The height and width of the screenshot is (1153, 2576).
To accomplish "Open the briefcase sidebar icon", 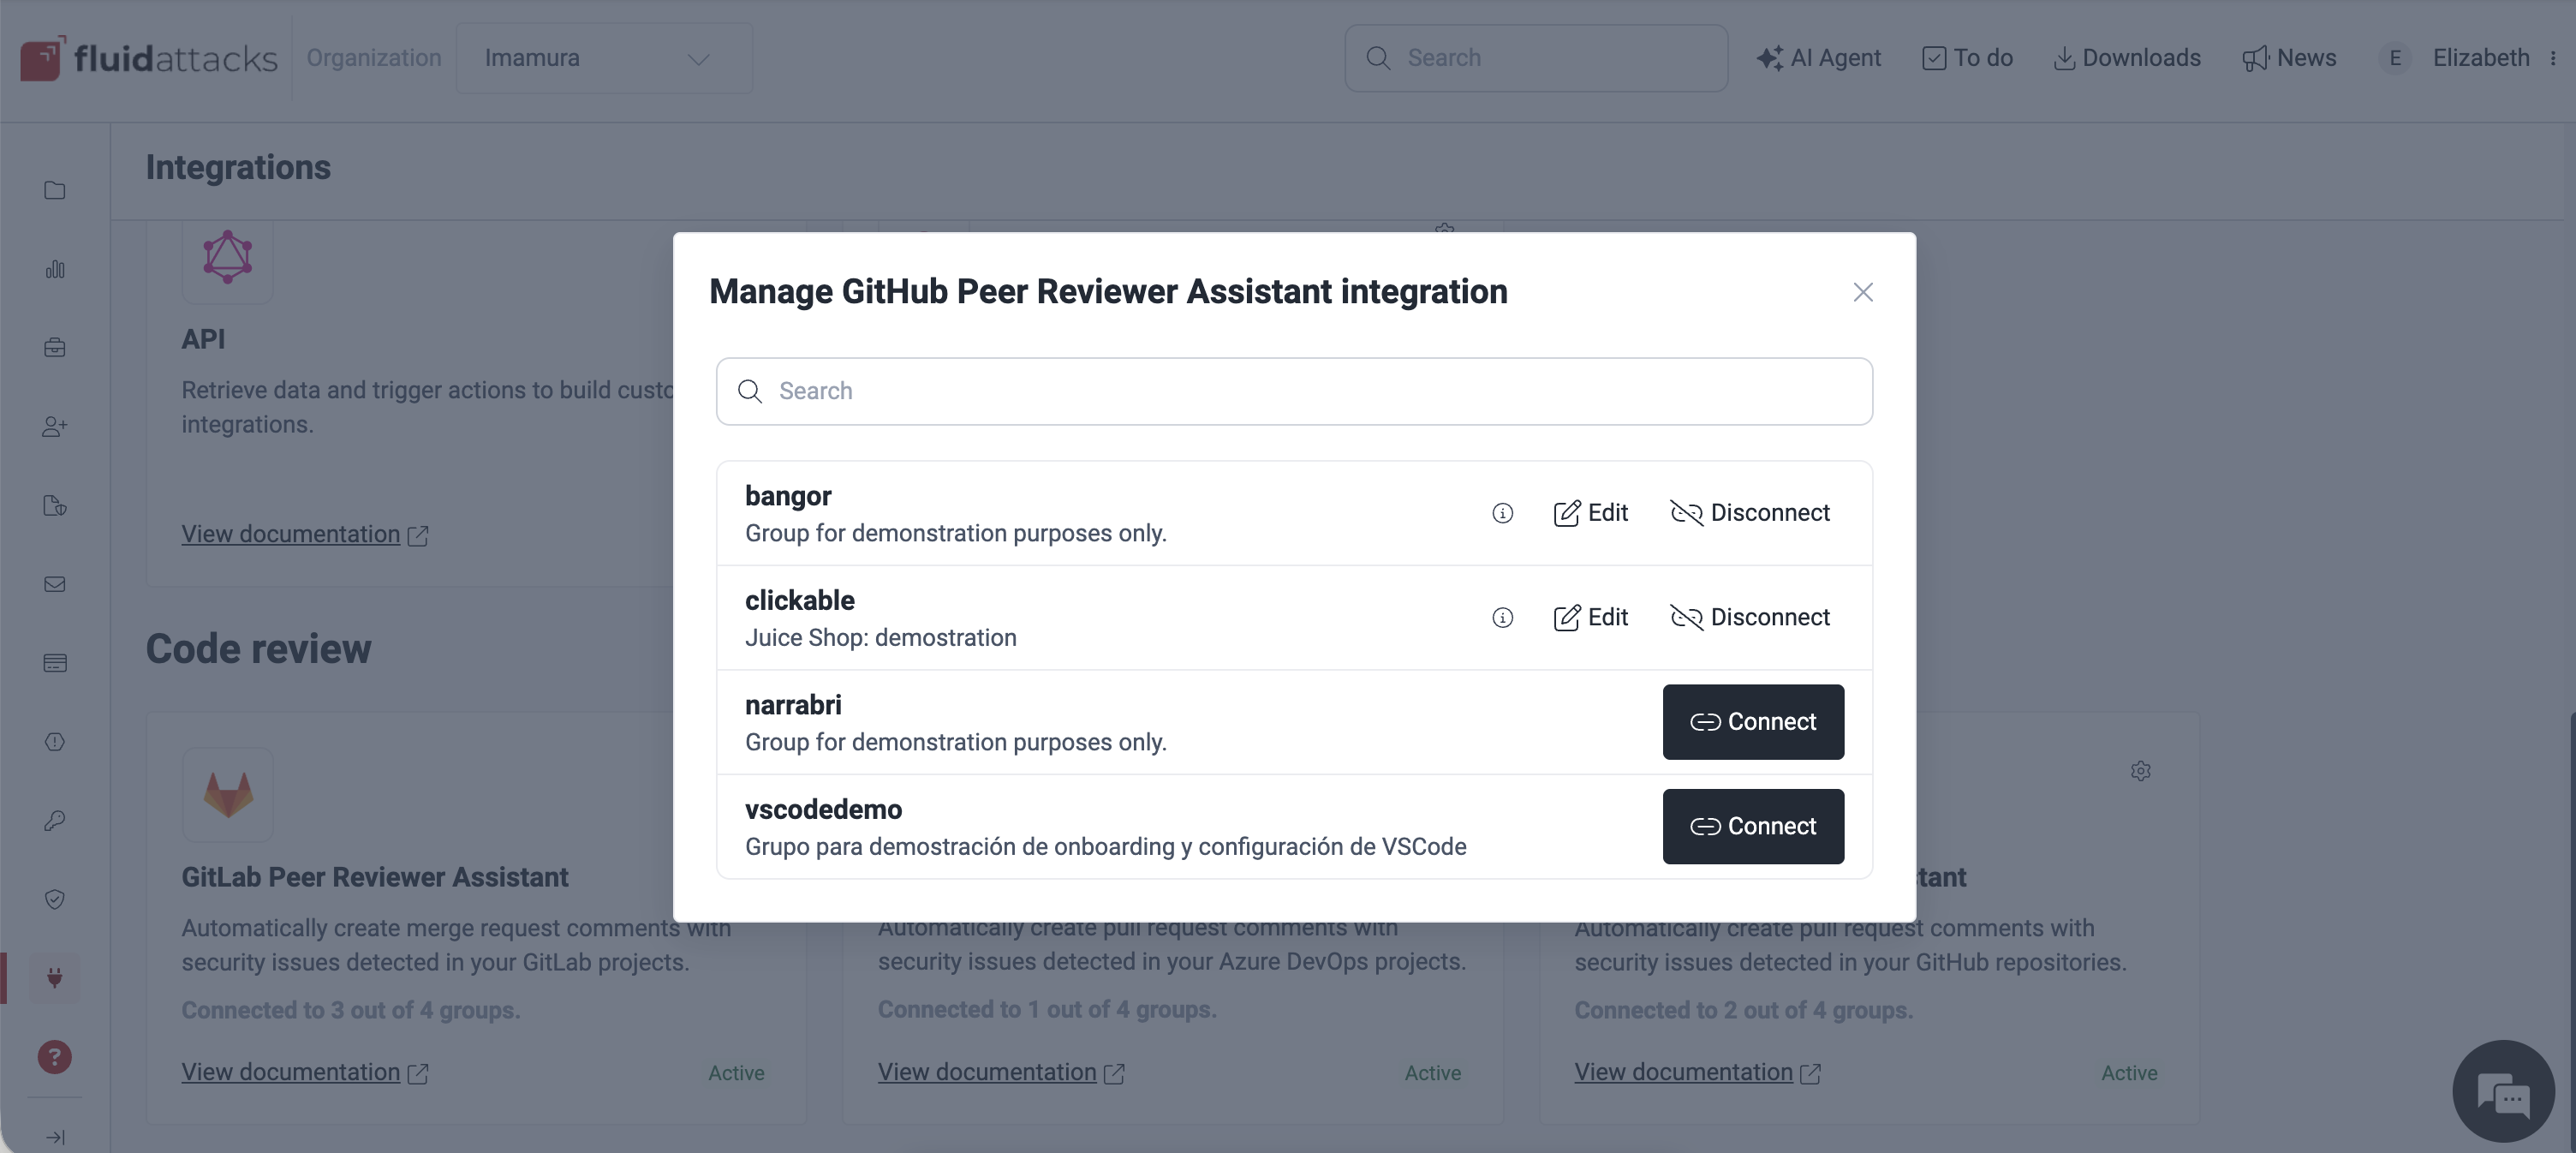I will (x=55, y=348).
